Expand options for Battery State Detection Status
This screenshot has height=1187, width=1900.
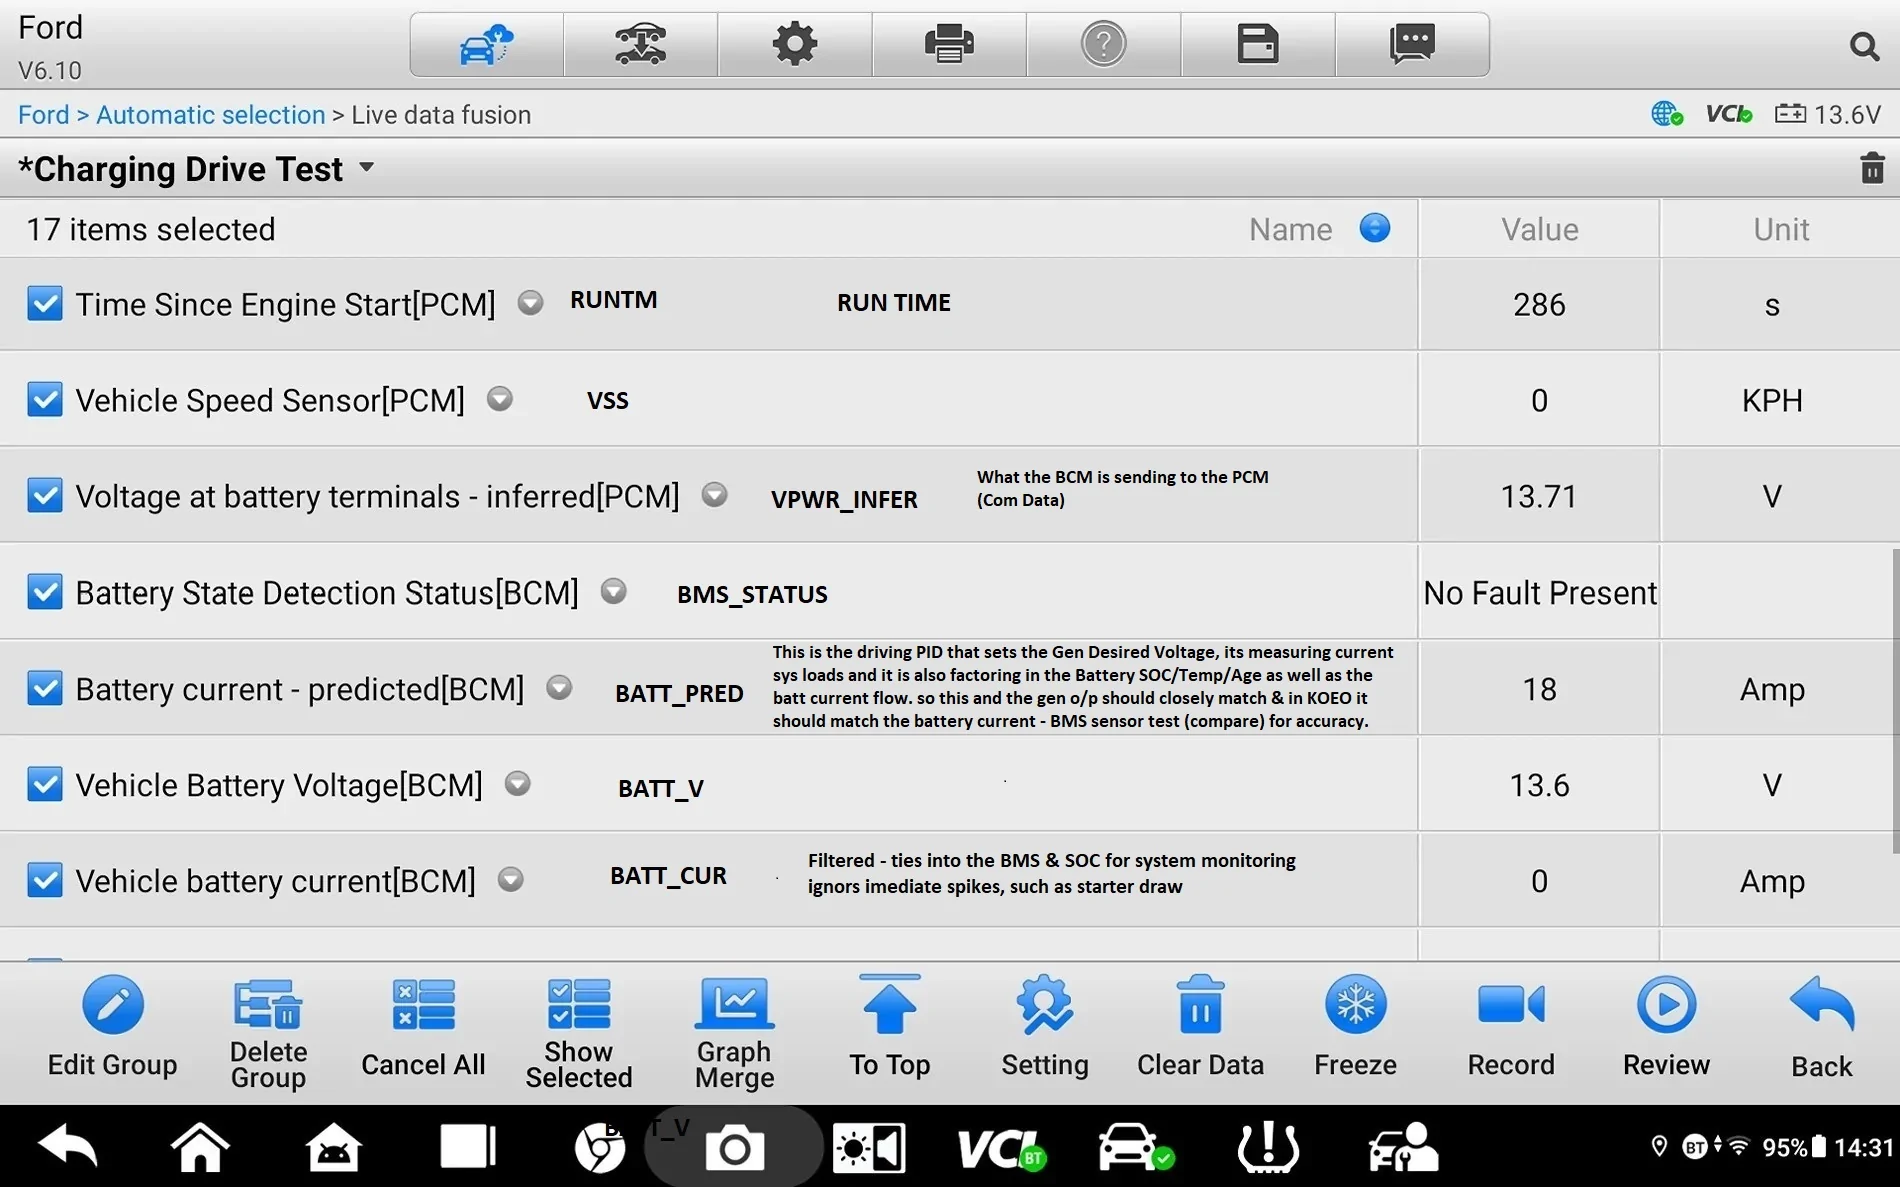point(613,591)
